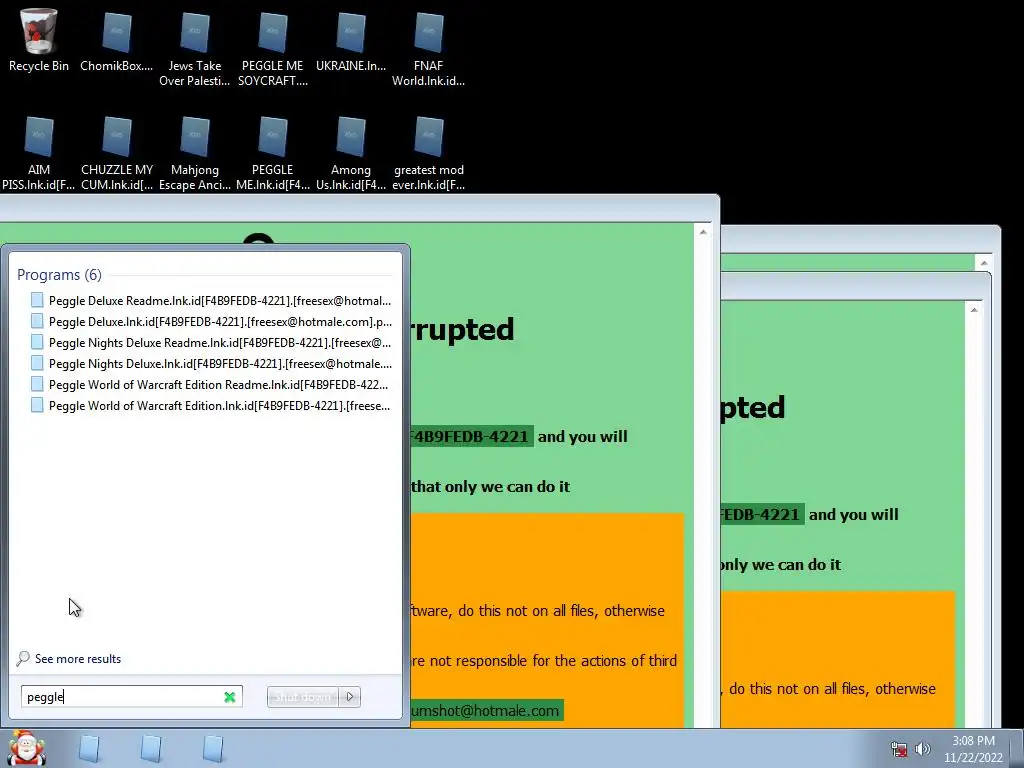Select the UKRAINE.ln... desktop icon
The height and width of the screenshot is (768, 1024).
tap(351, 40)
